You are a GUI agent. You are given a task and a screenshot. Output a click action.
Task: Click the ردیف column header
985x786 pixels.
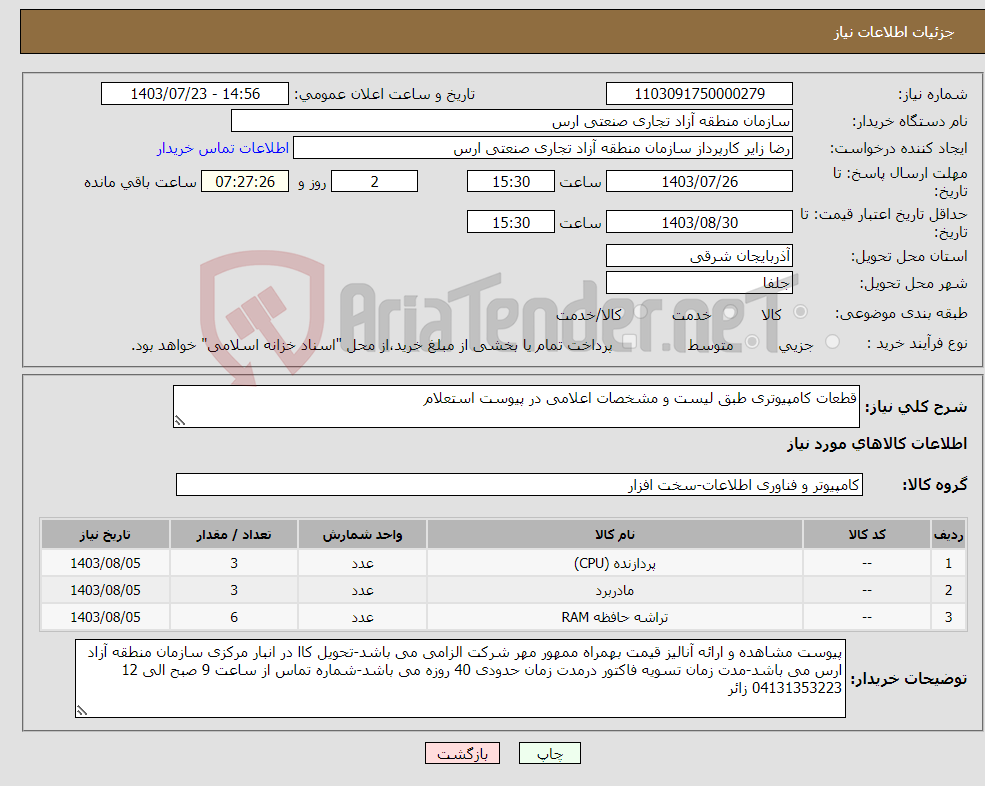[x=948, y=535]
